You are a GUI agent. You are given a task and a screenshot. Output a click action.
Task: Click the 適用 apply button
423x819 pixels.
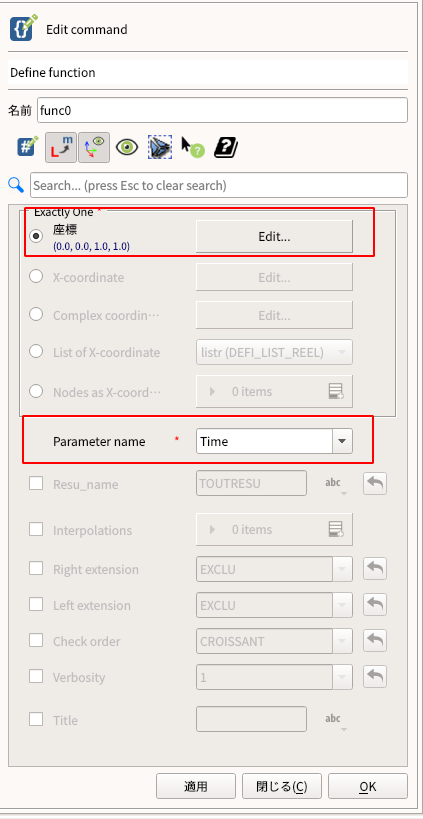pos(196,787)
